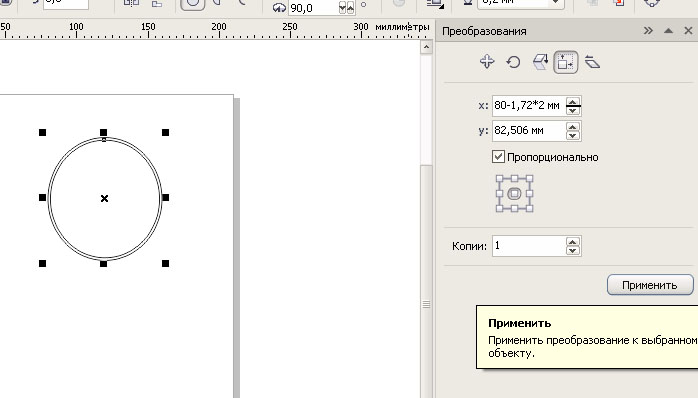698x398 pixels.
Task: Click the y size field showing 82,506 мм
Action: point(528,130)
